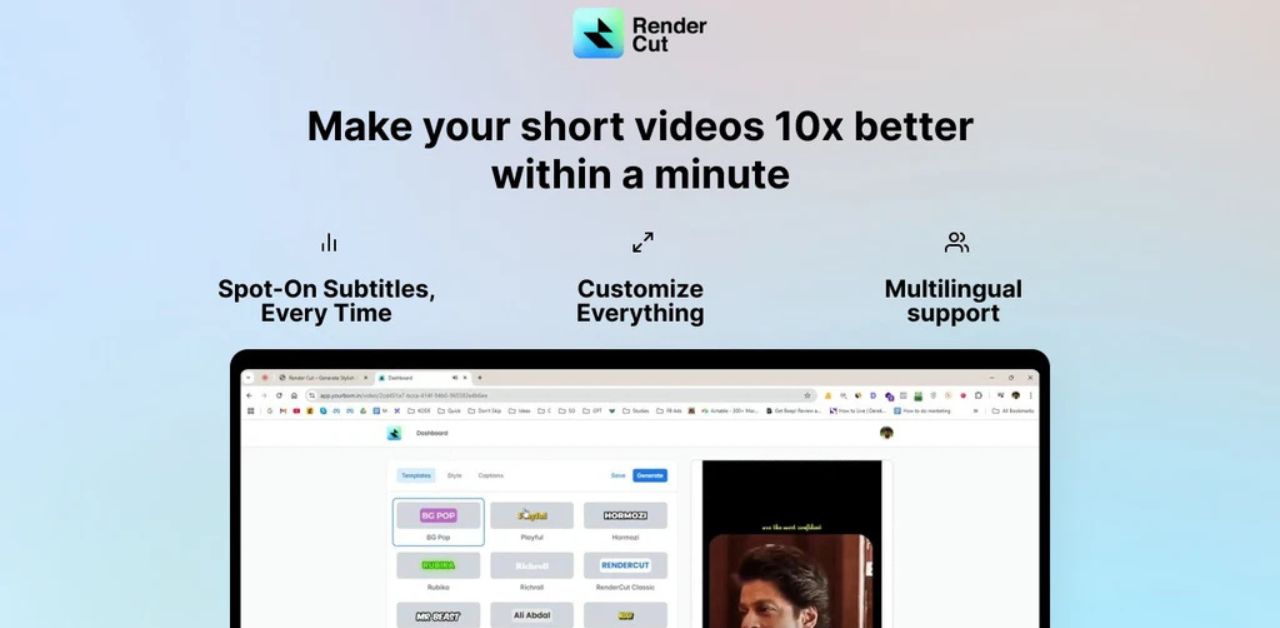Select the Richroll template
1280x628 pixels.
[x=532, y=572]
